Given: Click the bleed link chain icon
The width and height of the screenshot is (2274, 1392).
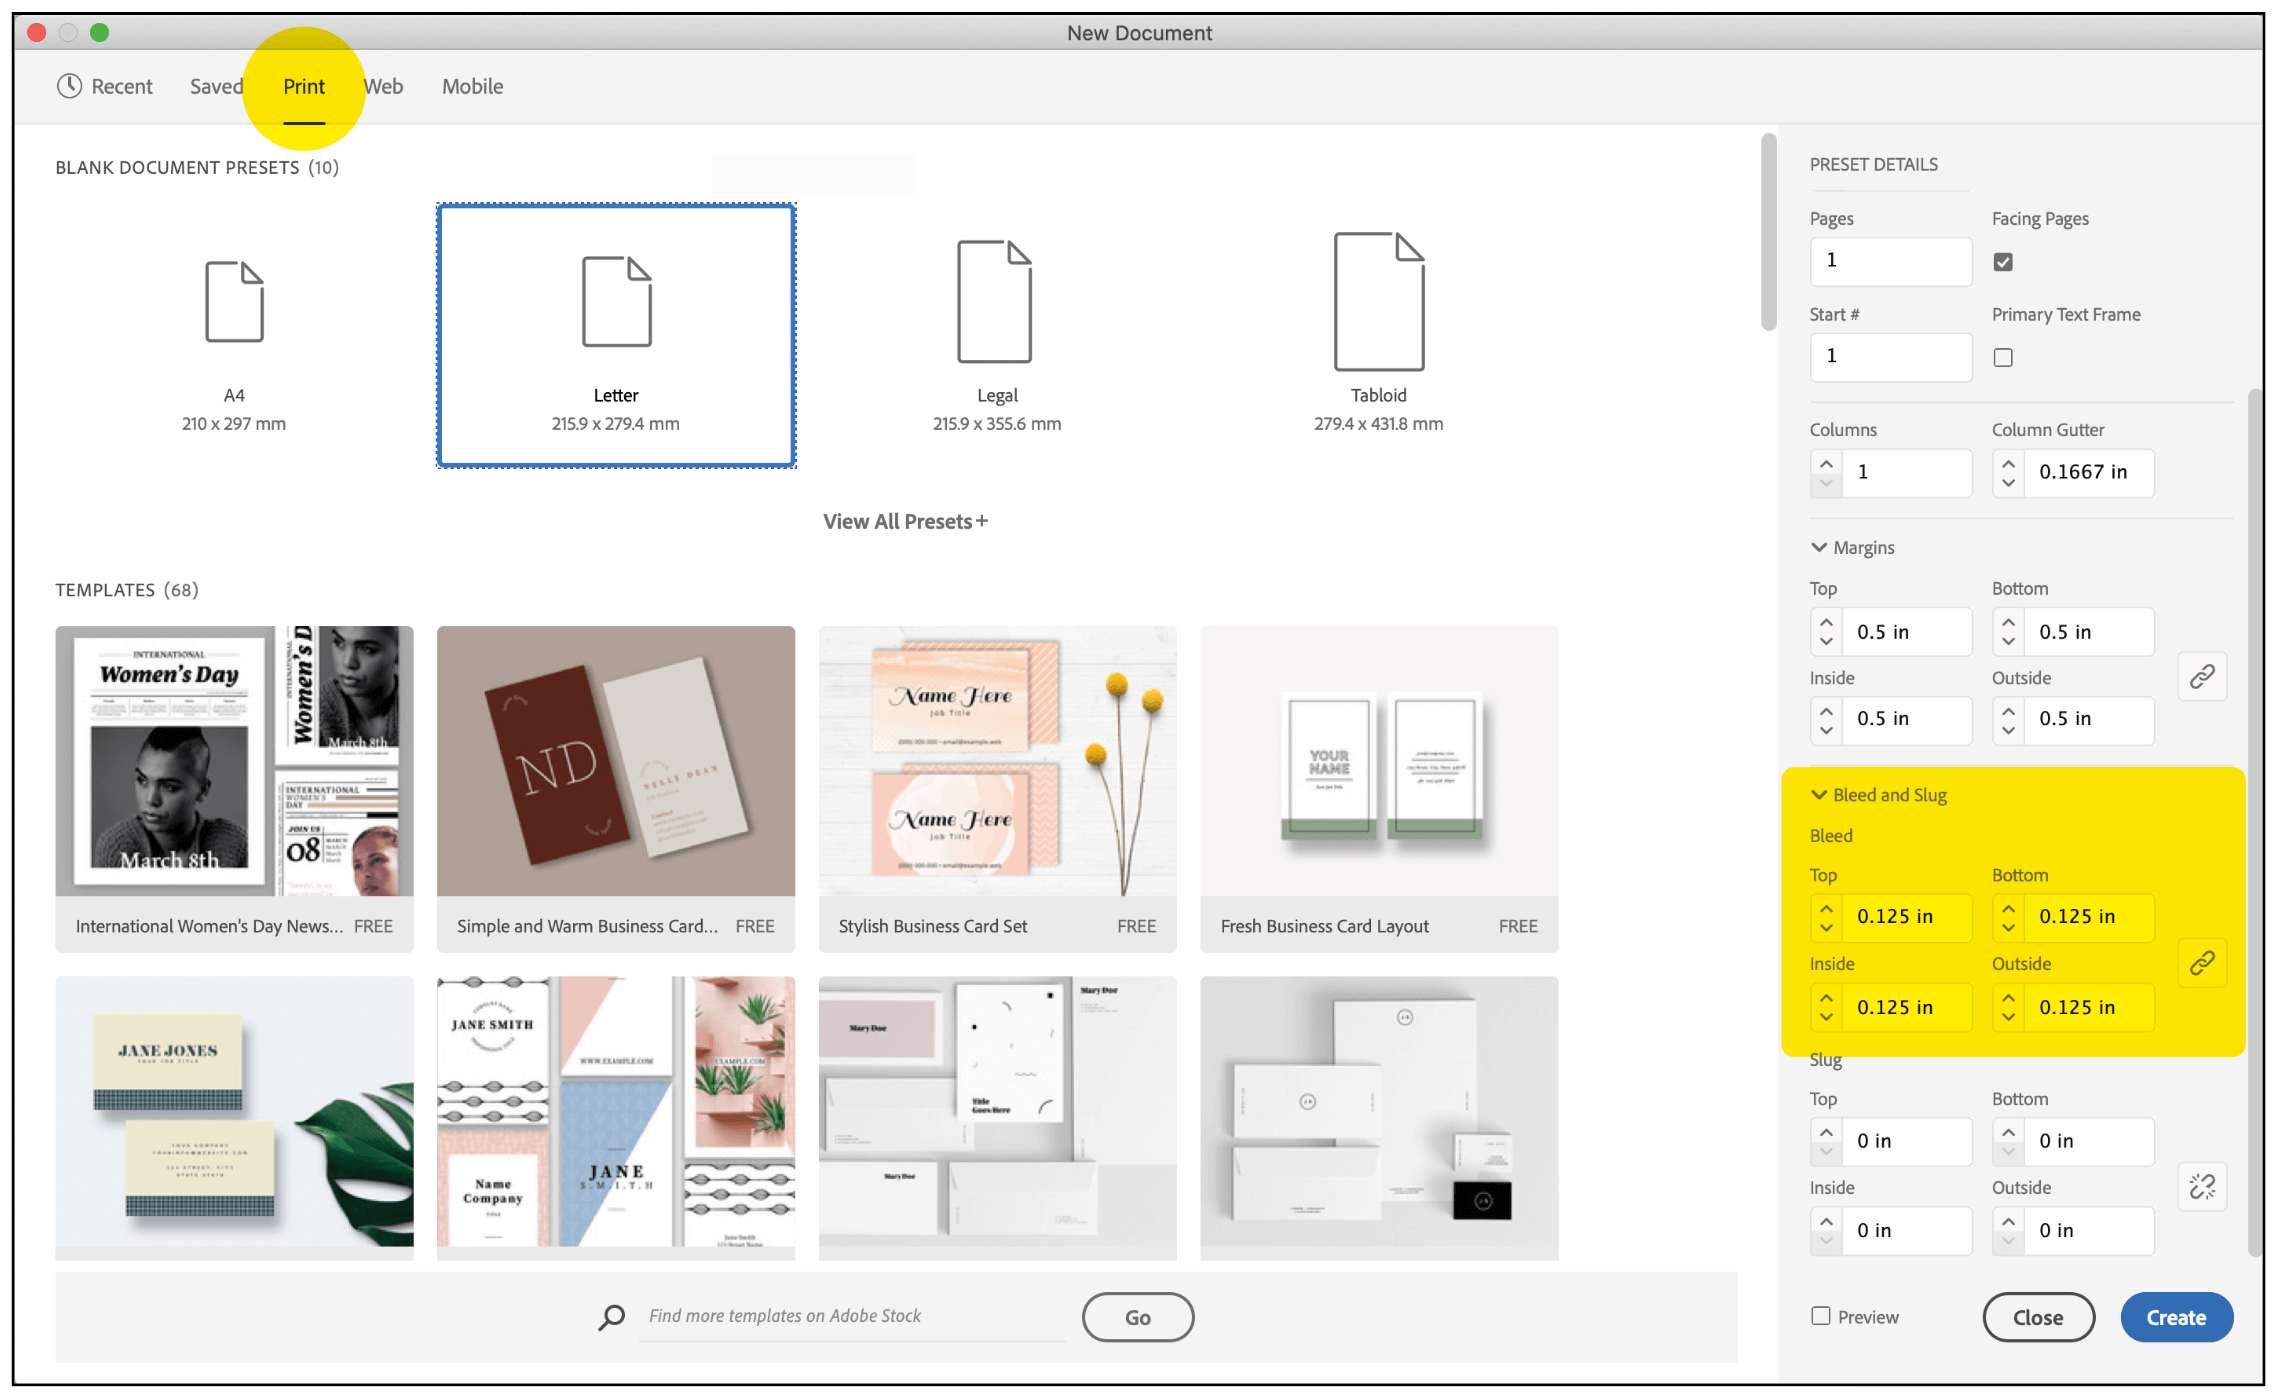Looking at the screenshot, I should (2201, 963).
